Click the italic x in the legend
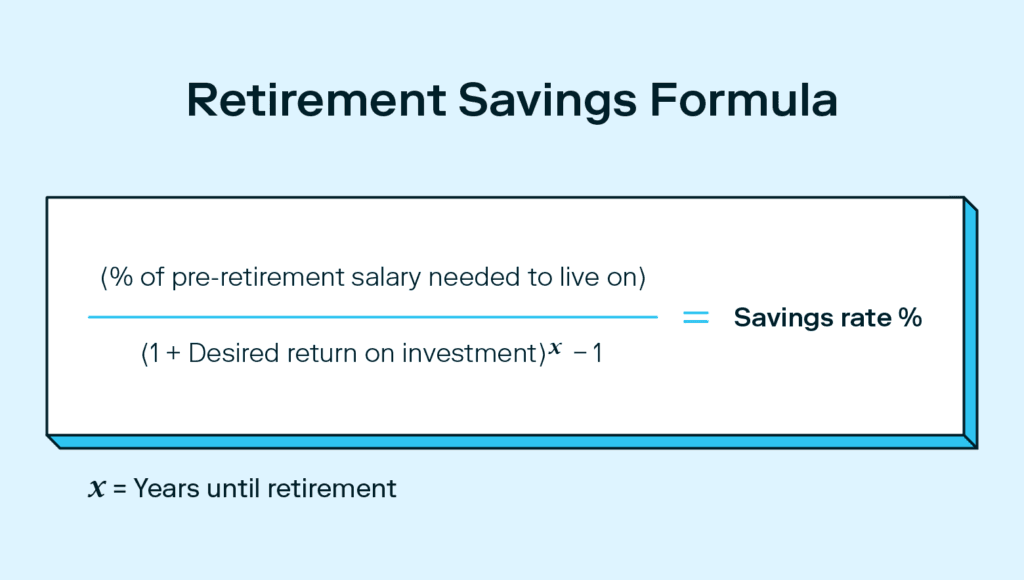The image size is (1024, 580). coord(98,489)
